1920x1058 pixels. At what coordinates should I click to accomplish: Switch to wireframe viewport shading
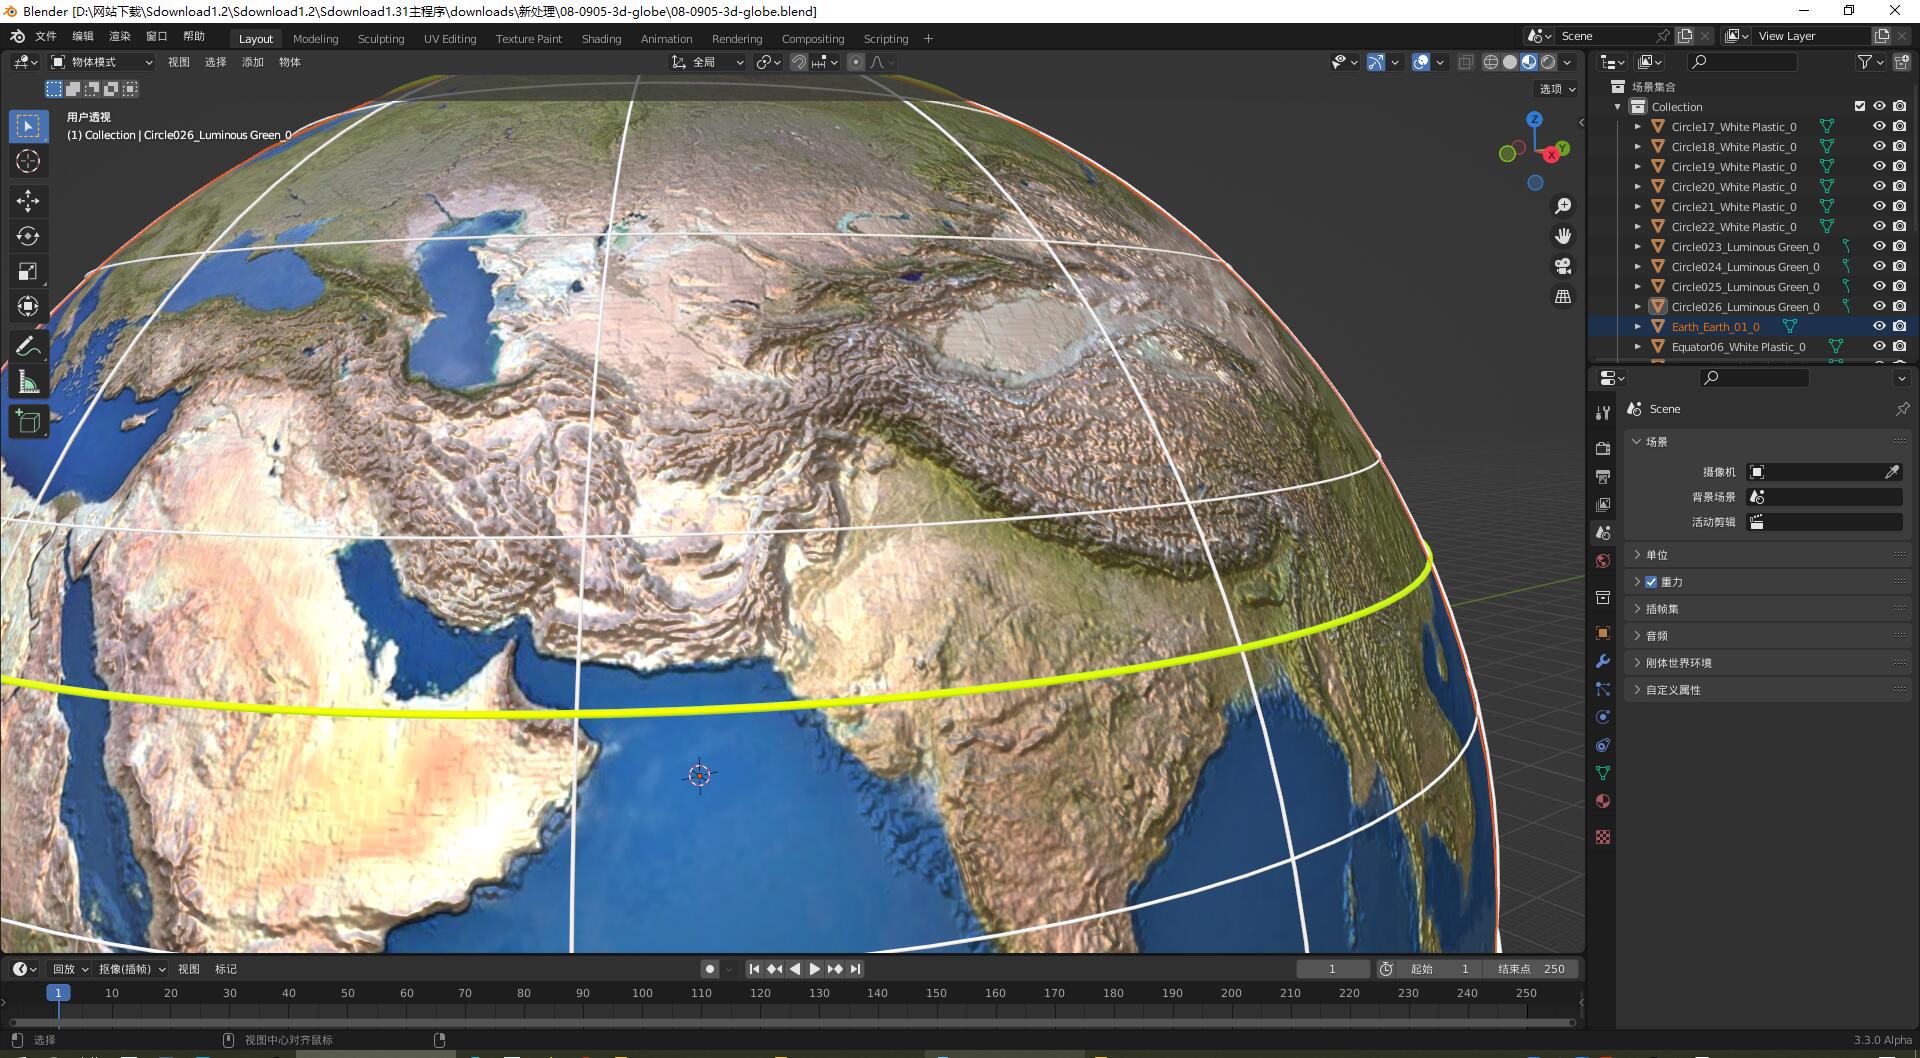[x=1490, y=62]
